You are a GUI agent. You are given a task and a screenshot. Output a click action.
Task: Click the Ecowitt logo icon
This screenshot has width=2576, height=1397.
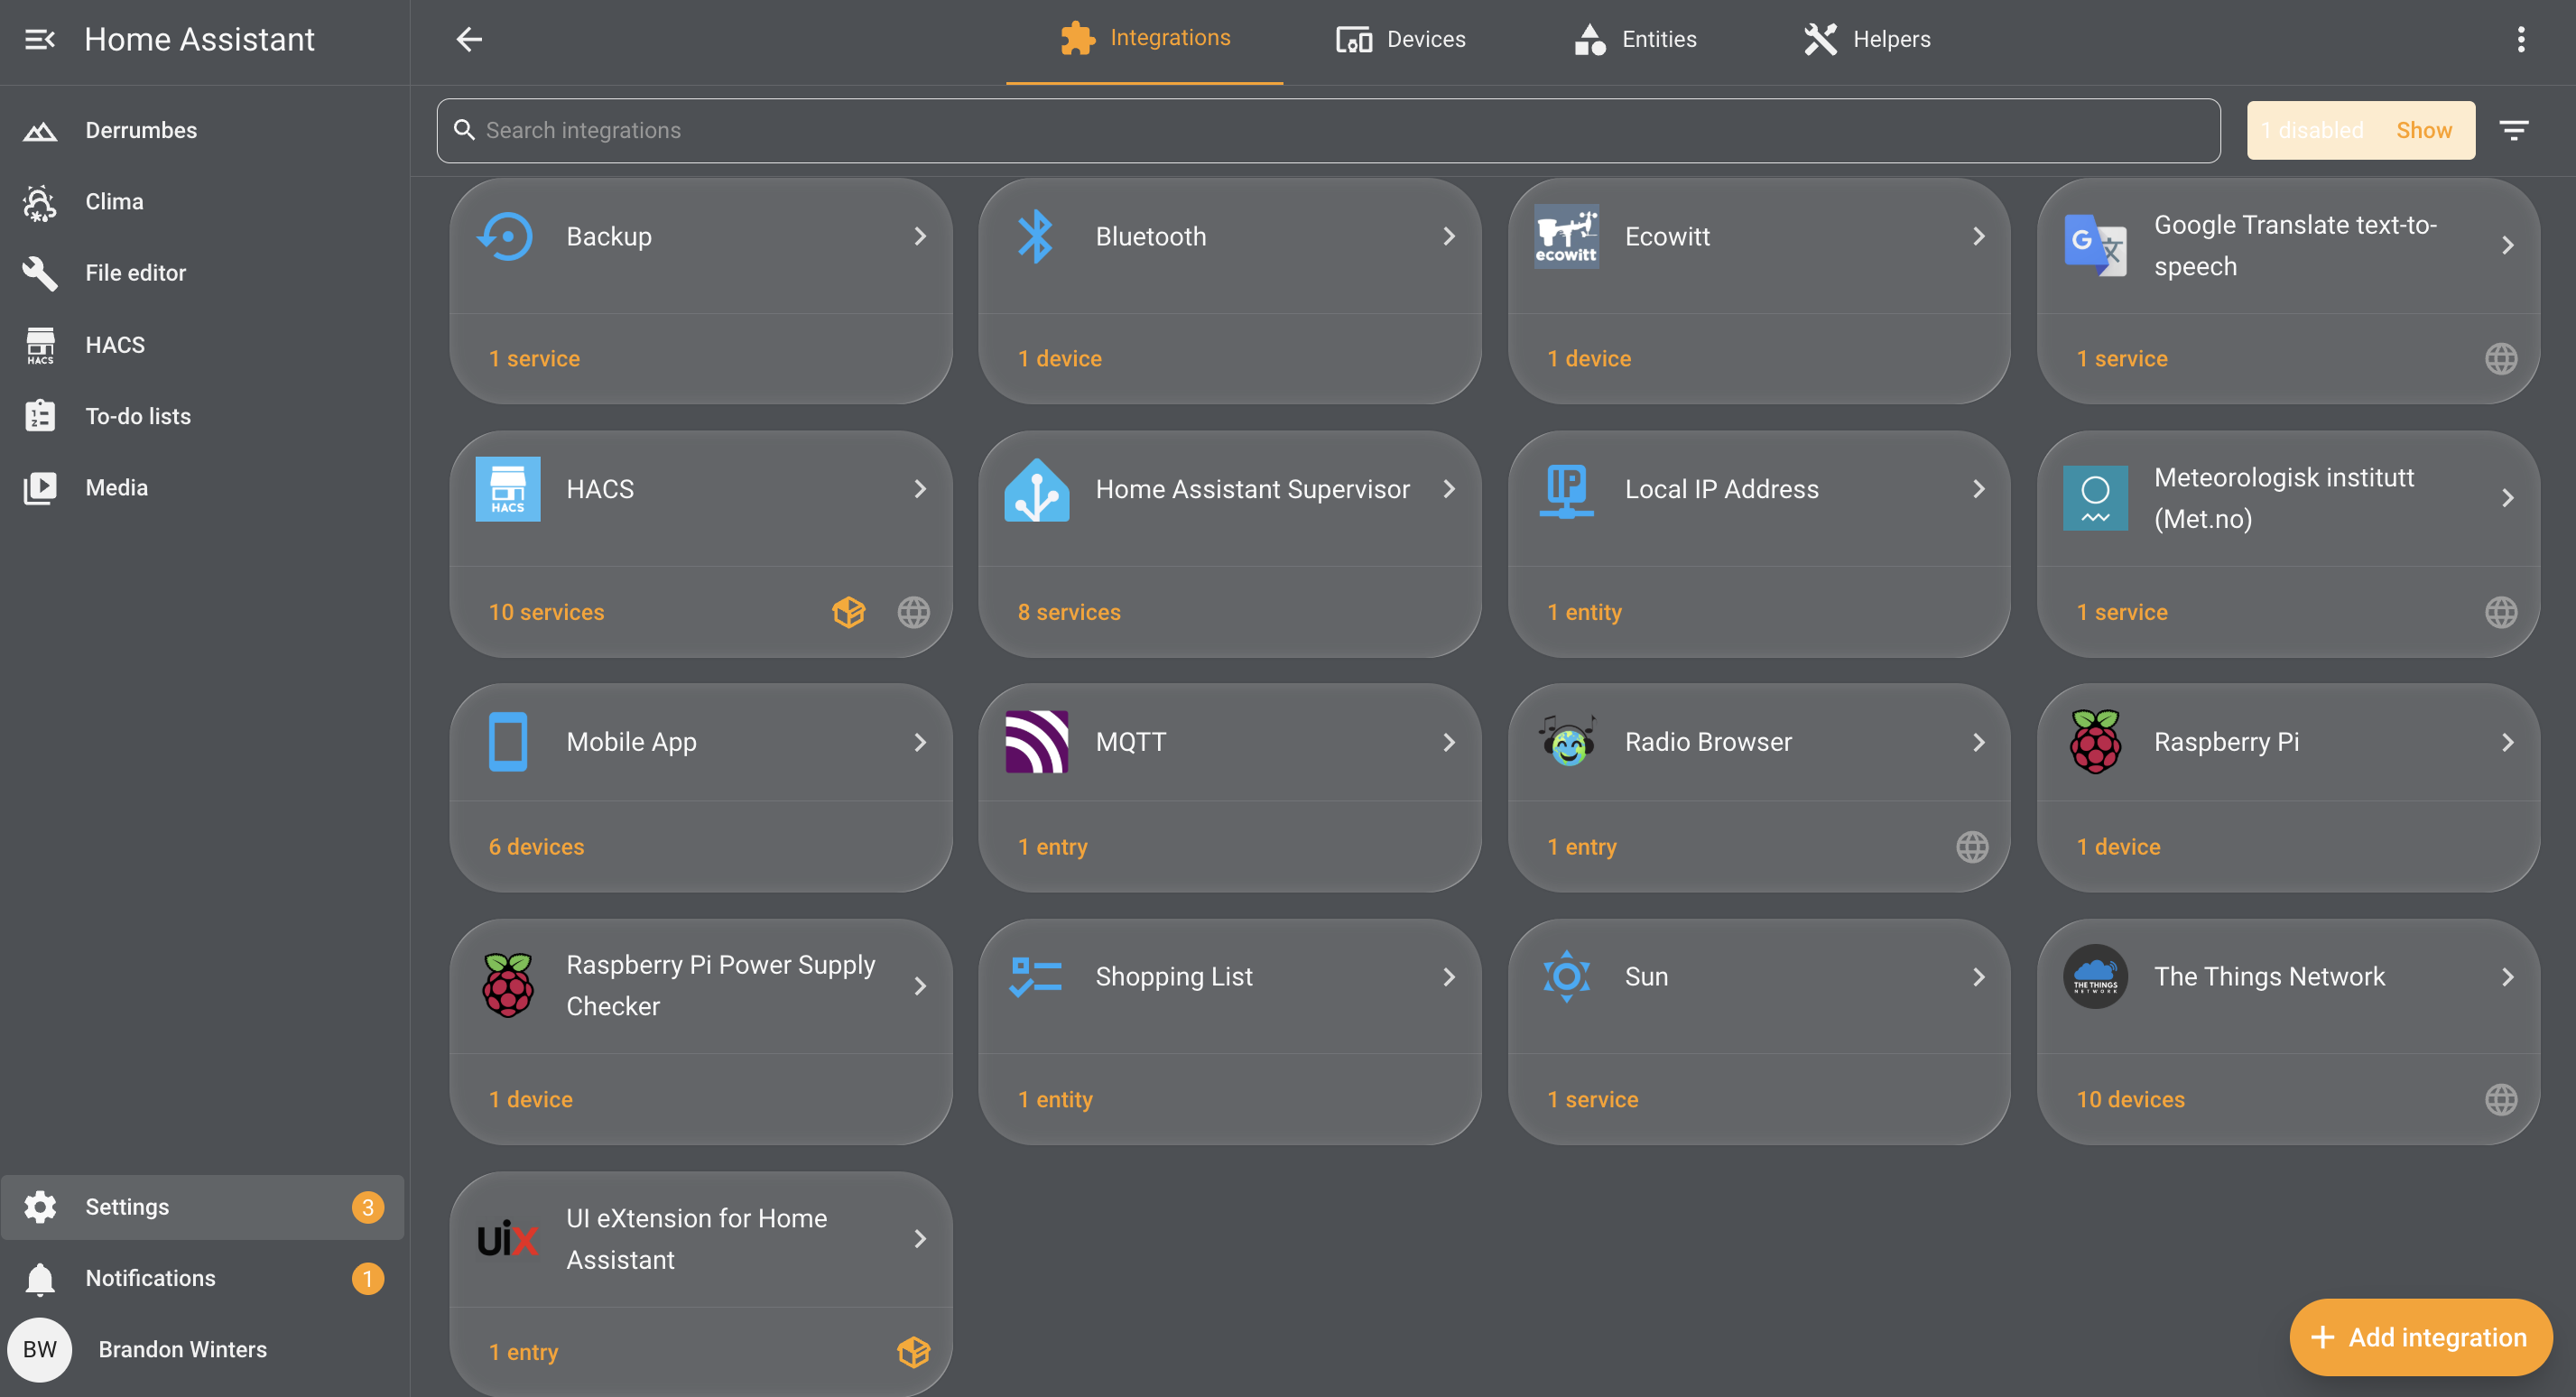pyautogui.click(x=1566, y=236)
